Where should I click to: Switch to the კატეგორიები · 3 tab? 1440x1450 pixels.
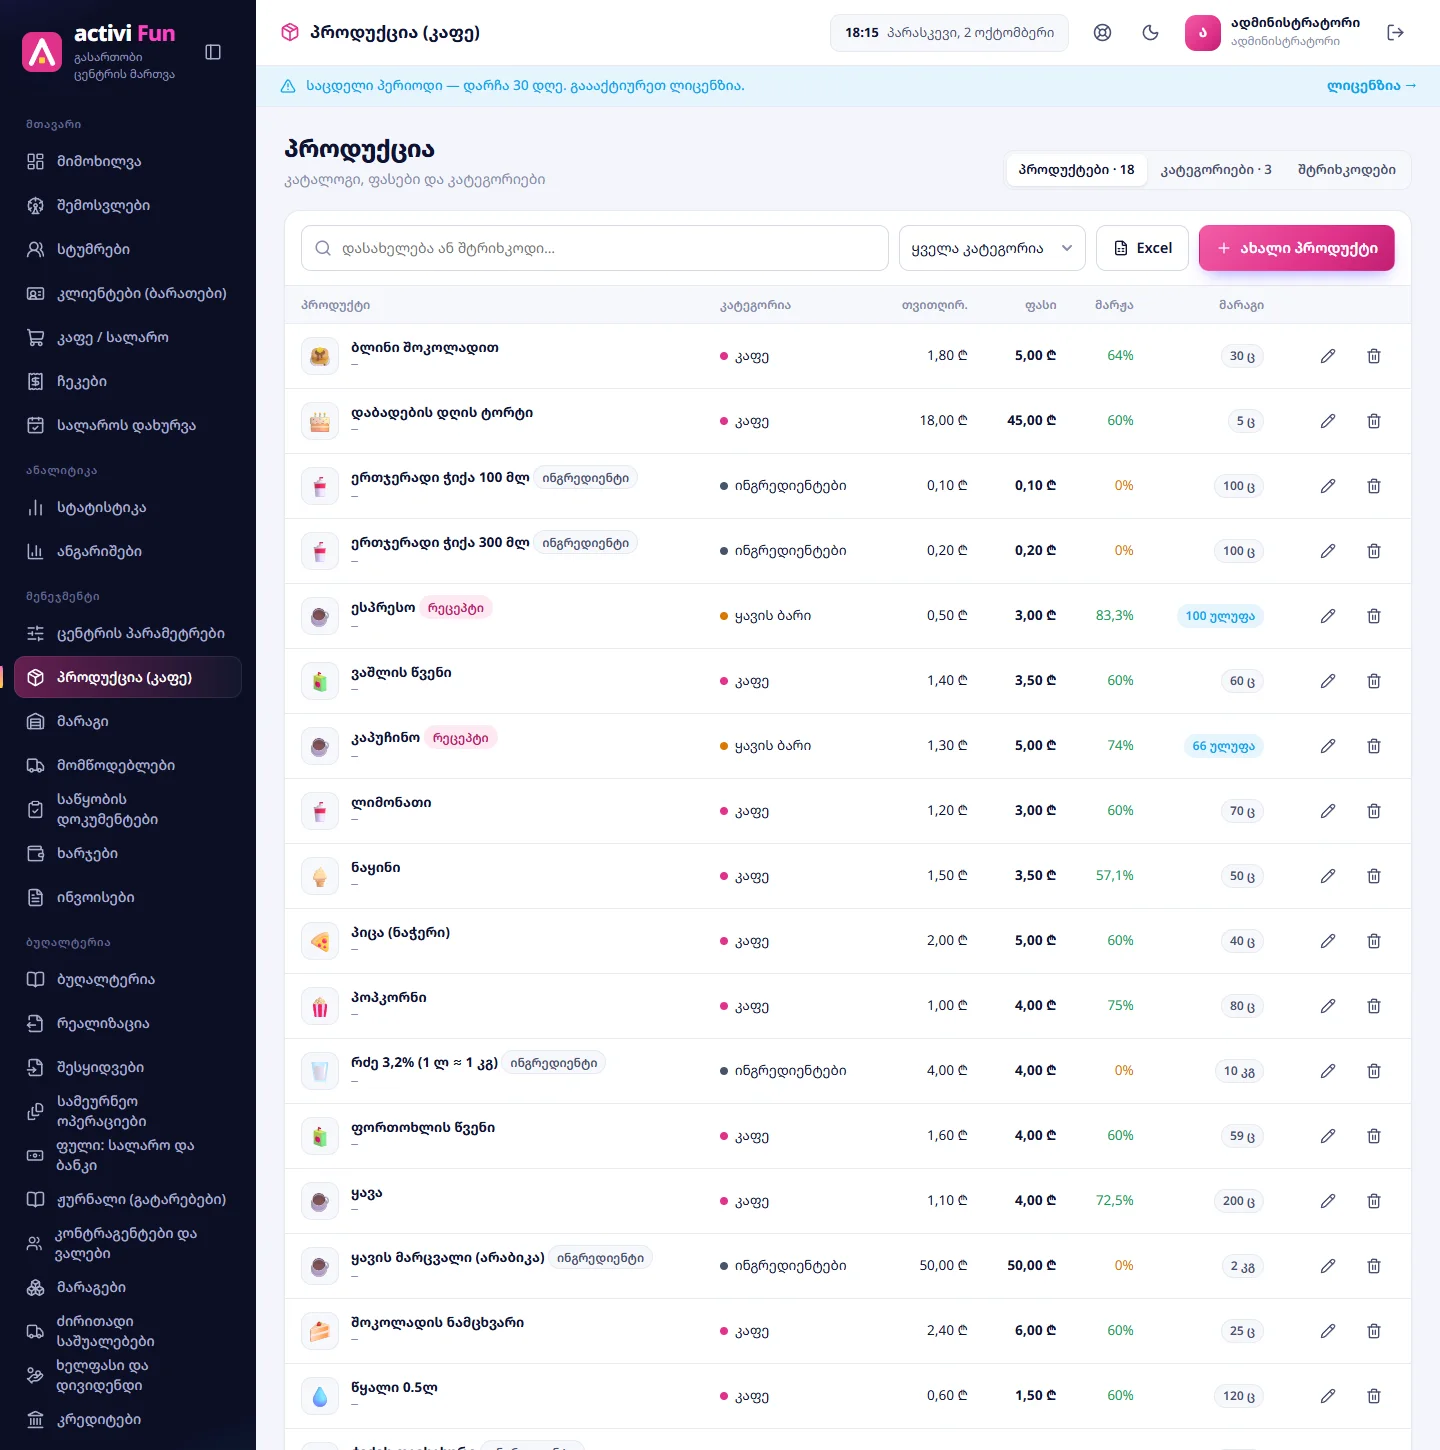(x=1216, y=170)
